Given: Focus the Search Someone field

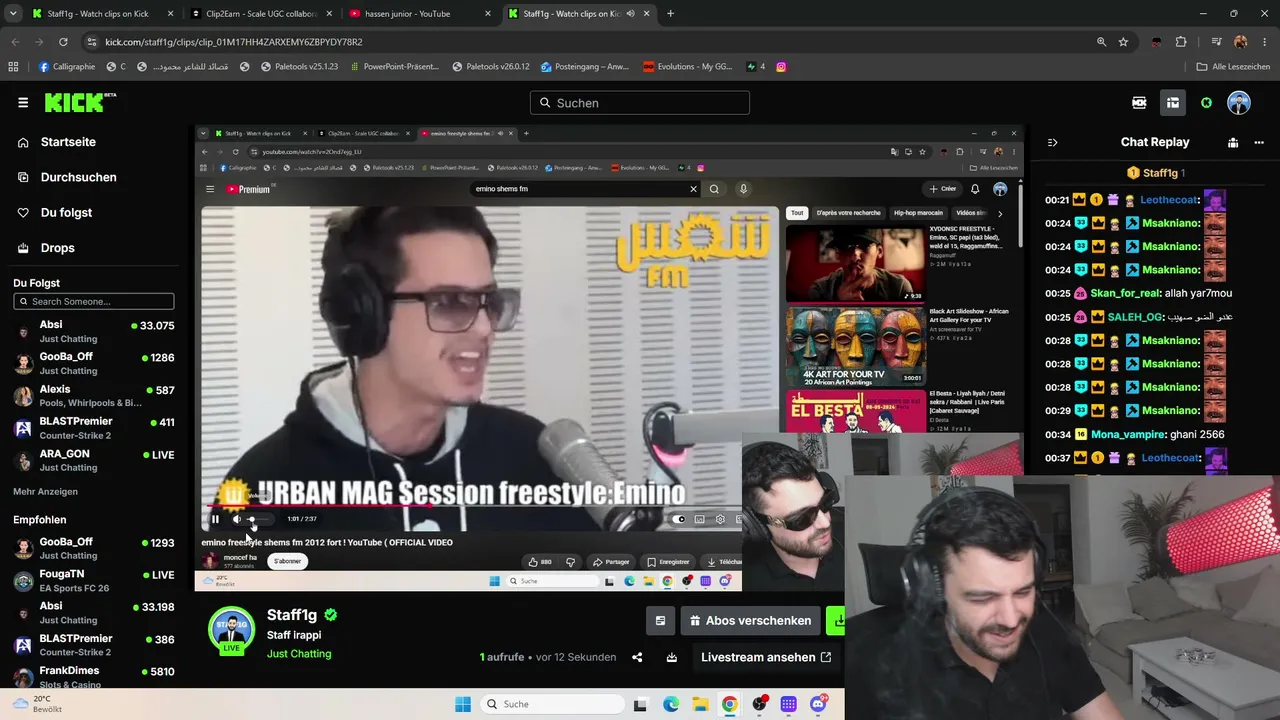Looking at the screenshot, I should pos(94,301).
